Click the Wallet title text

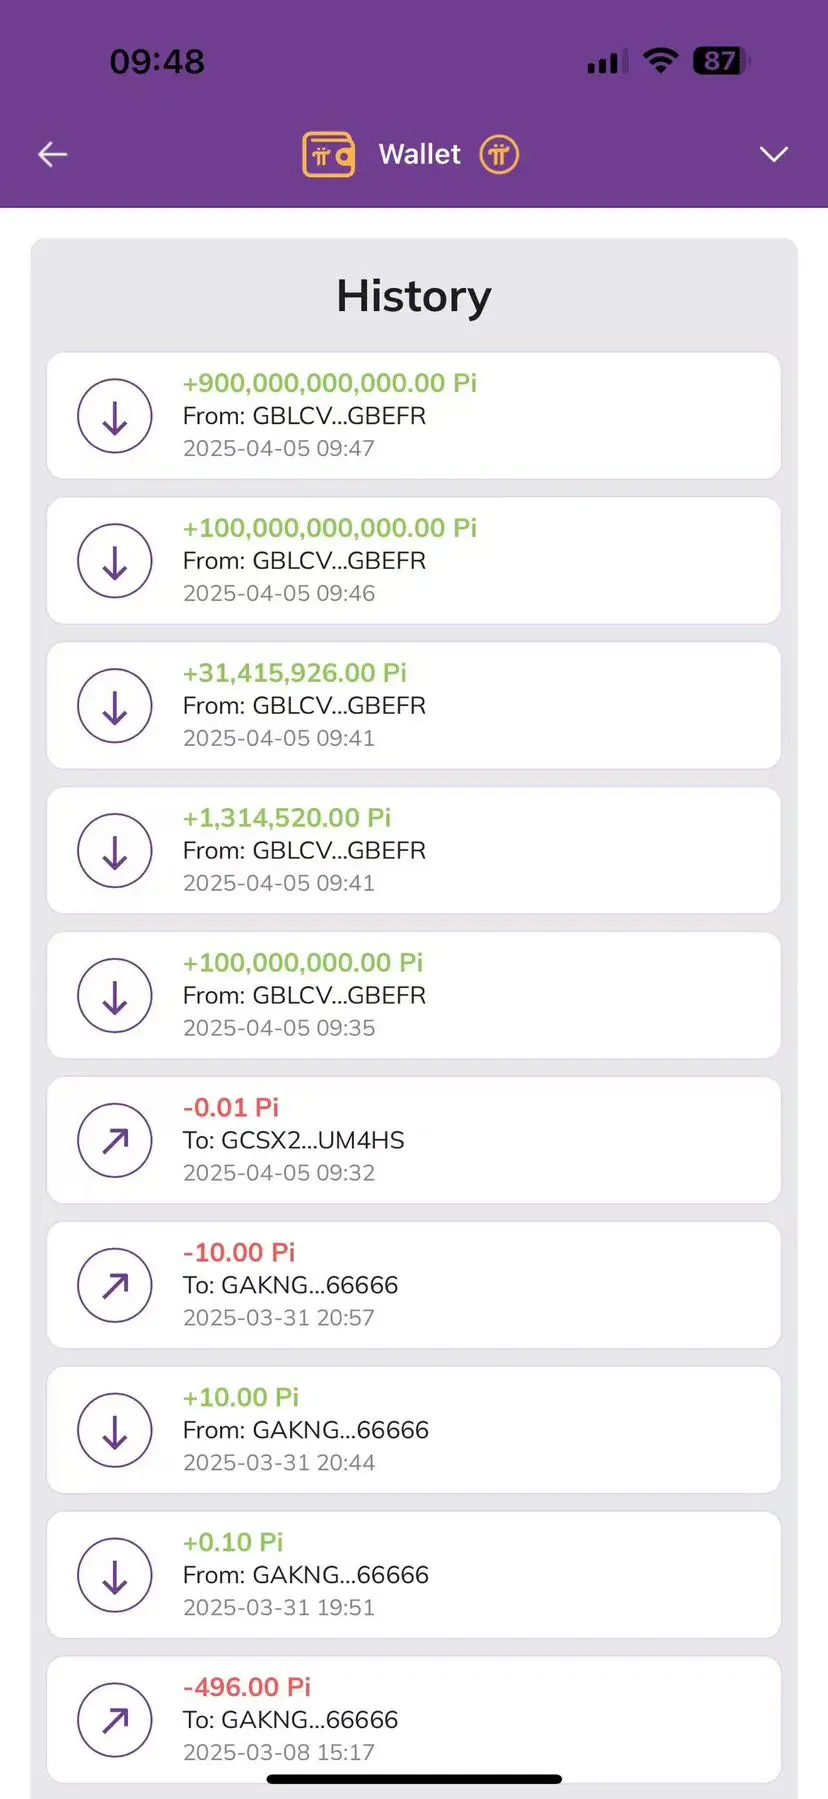point(420,154)
